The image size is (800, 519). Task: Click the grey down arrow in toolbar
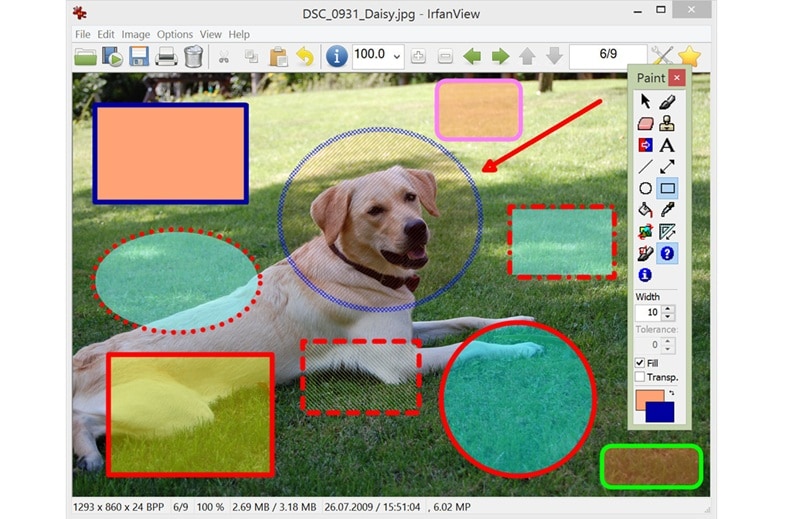554,56
